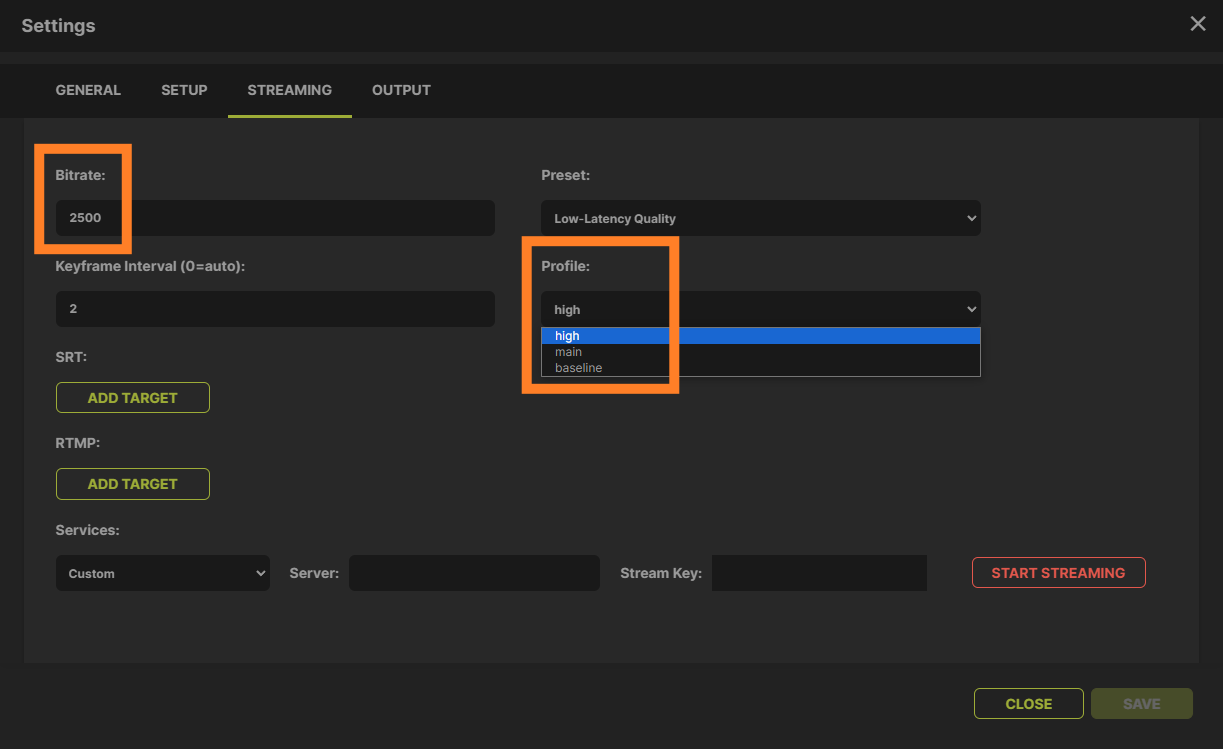Click the 'Services:' label
Viewport: 1223px width, 749px height.
pos(88,530)
